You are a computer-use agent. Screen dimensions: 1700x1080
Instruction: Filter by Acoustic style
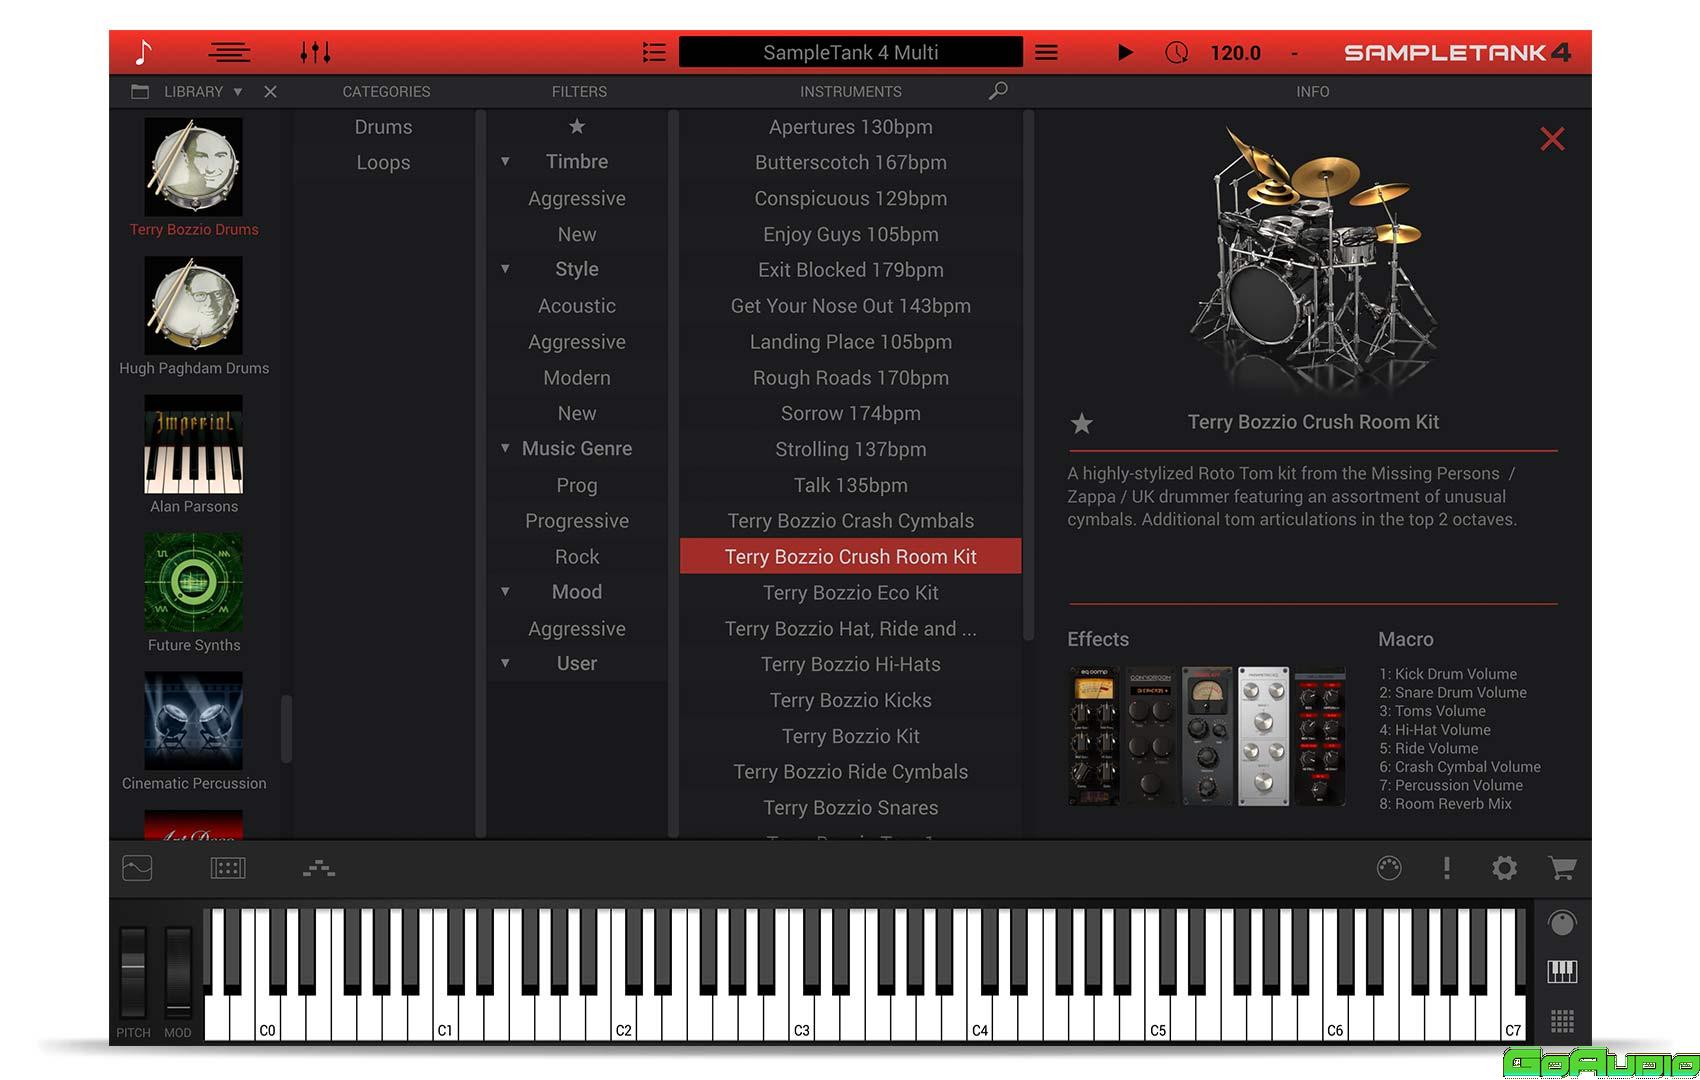coord(577,306)
